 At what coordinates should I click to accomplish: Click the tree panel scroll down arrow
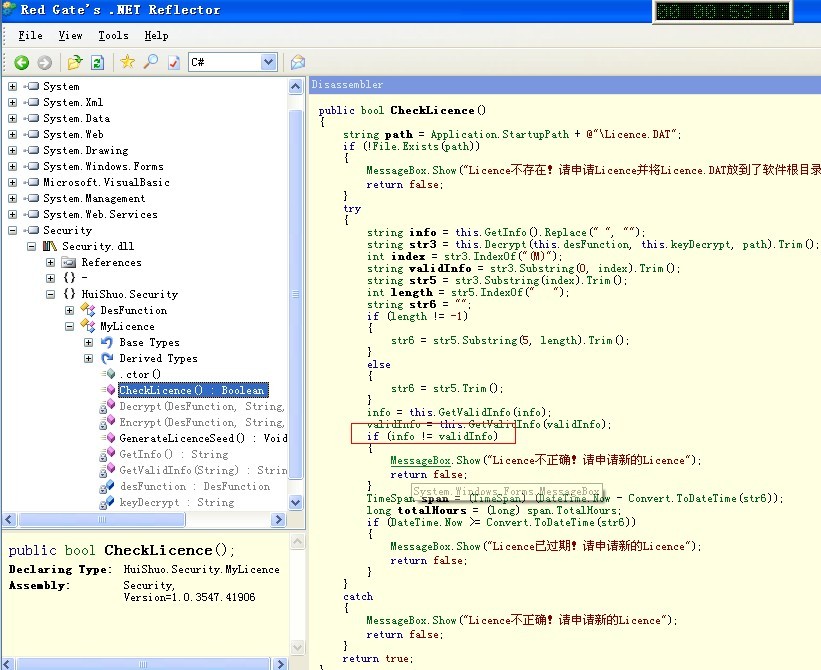[296, 503]
